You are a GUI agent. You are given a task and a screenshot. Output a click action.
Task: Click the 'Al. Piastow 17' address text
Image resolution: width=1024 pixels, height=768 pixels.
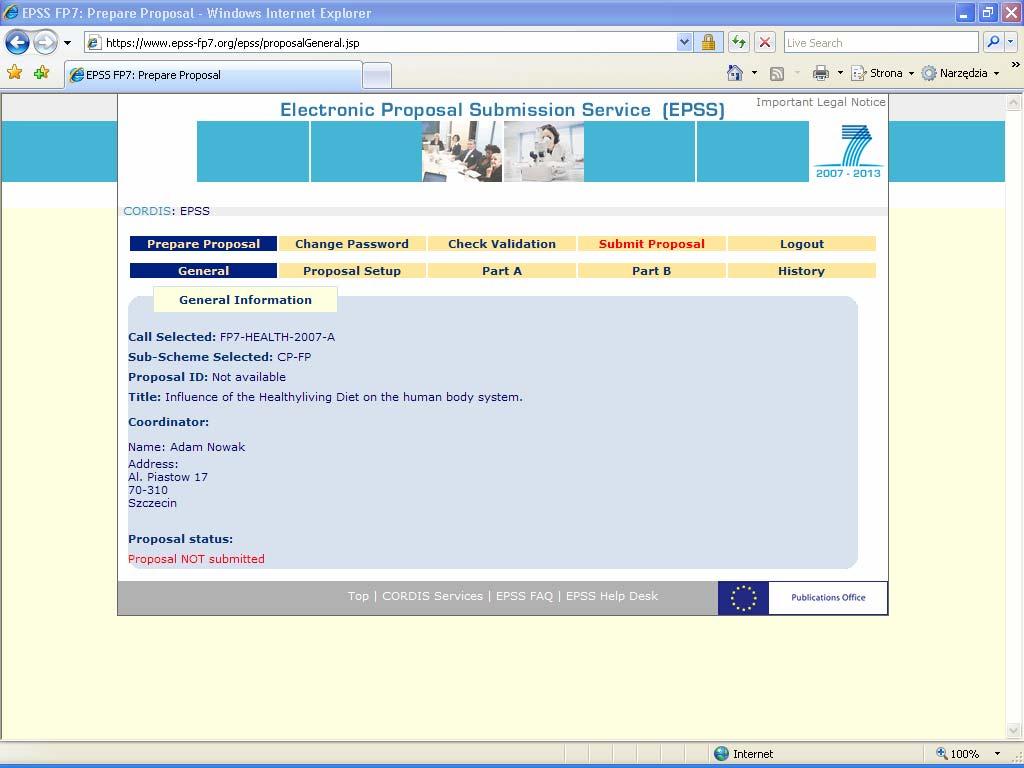point(168,477)
